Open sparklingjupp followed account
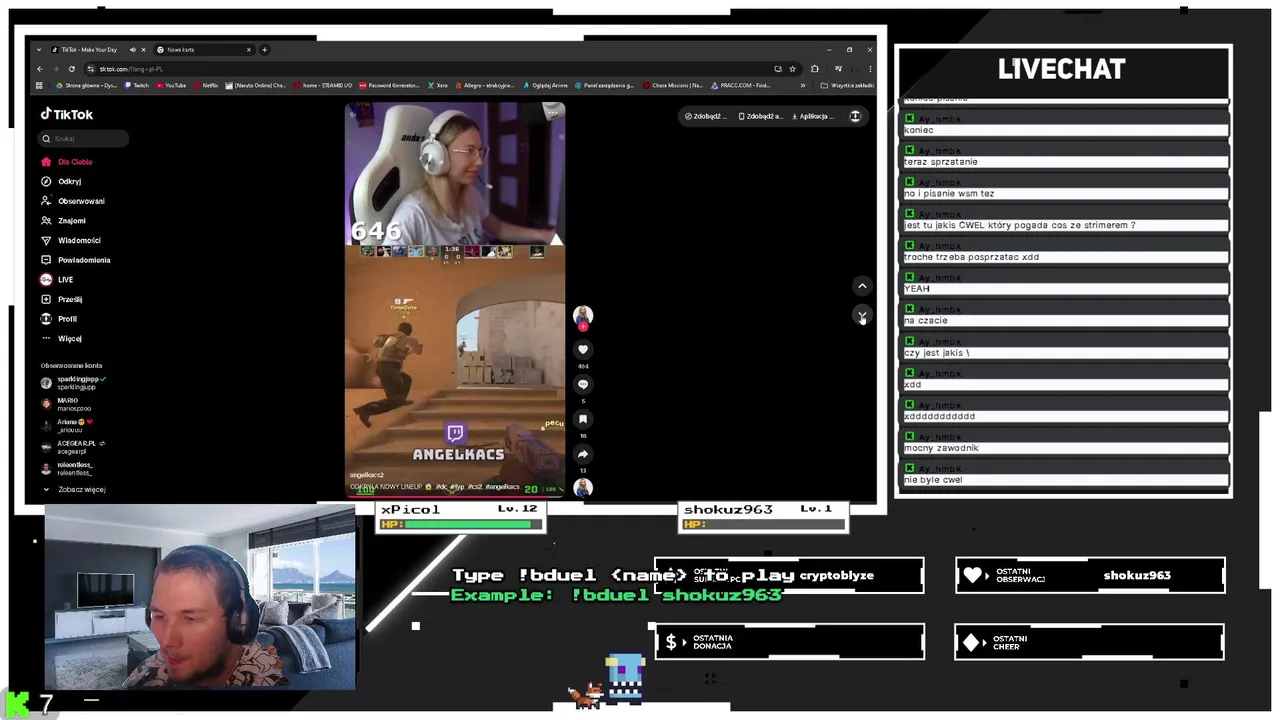Image resolution: width=1280 pixels, height=720 pixels. 73,383
